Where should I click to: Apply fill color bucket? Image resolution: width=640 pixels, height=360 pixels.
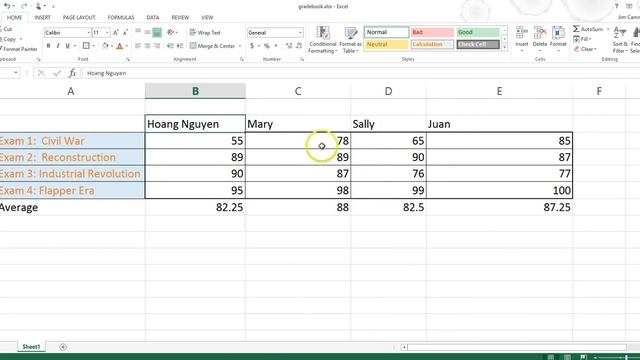[x=105, y=46]
